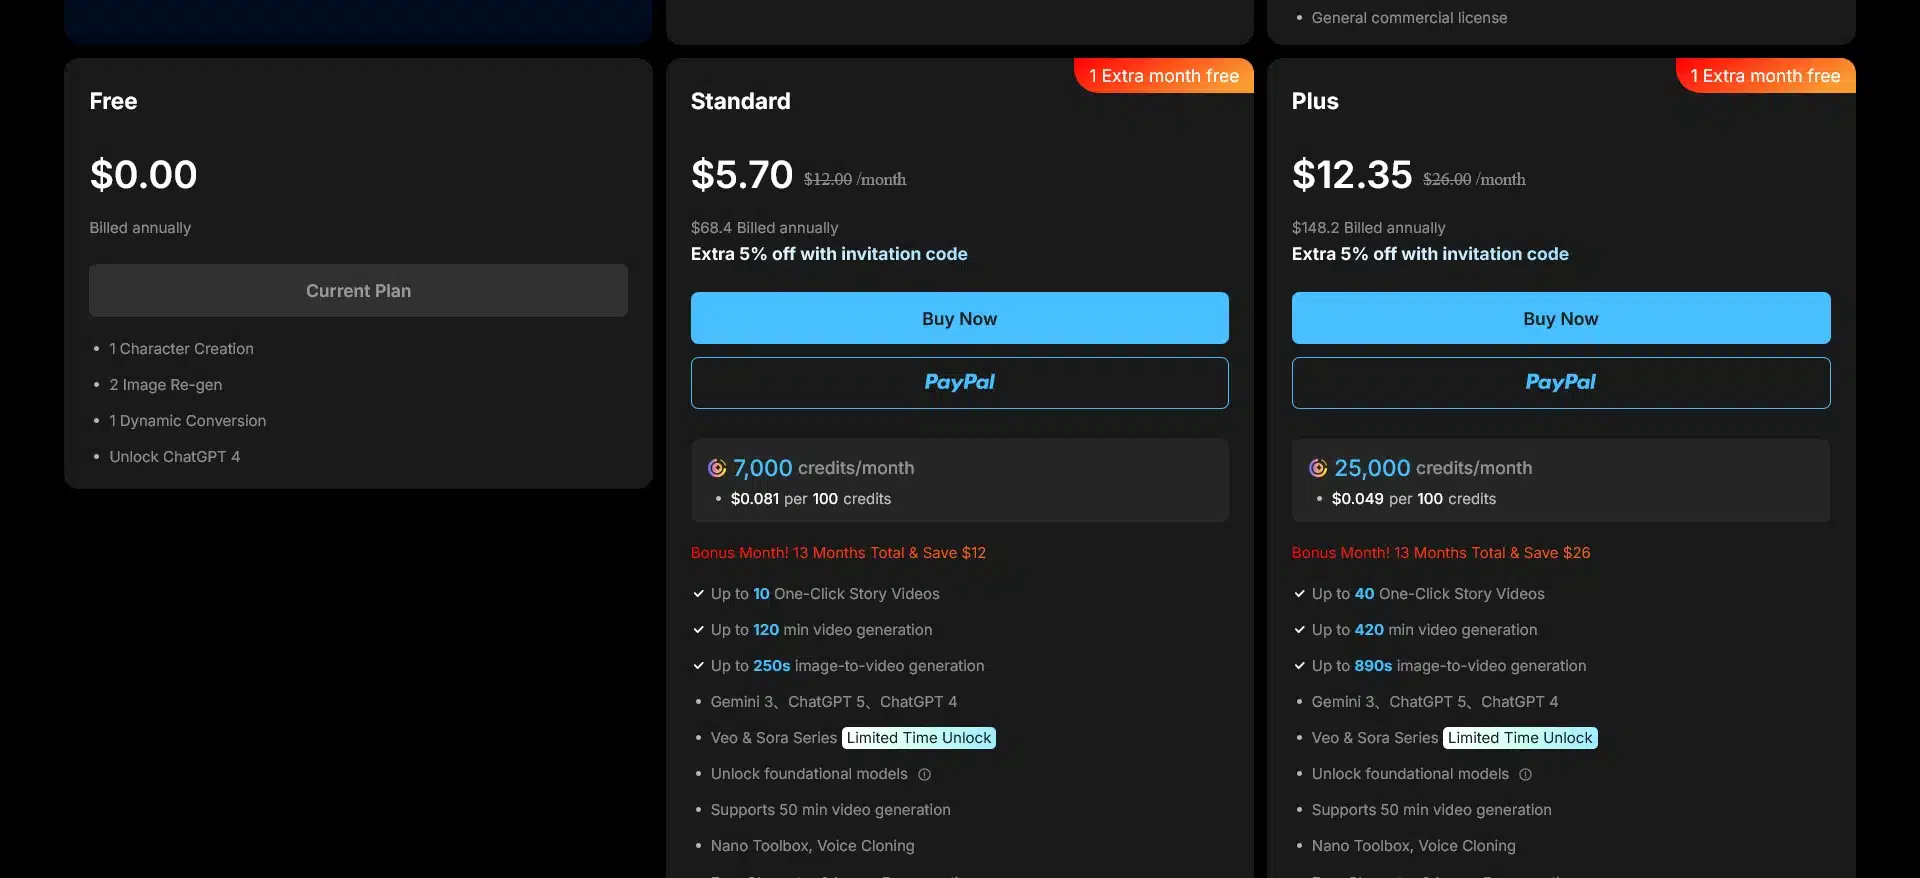Click the PayPal logo button under Standard plan
1920x878 pixels.
[959, 382]
